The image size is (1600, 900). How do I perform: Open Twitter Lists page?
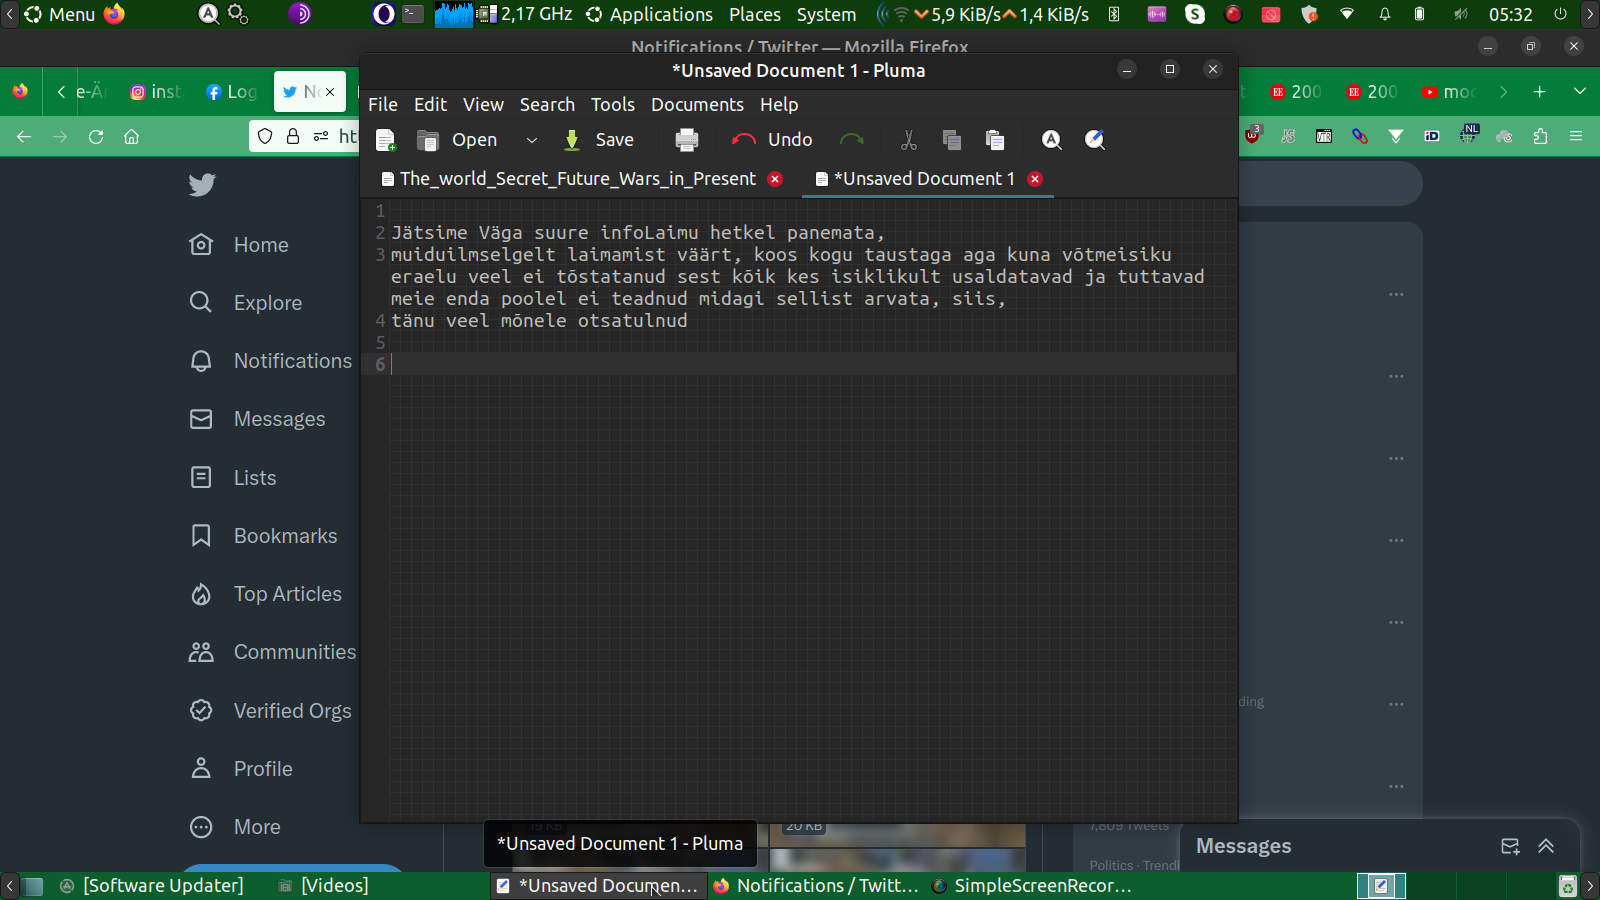232,478
